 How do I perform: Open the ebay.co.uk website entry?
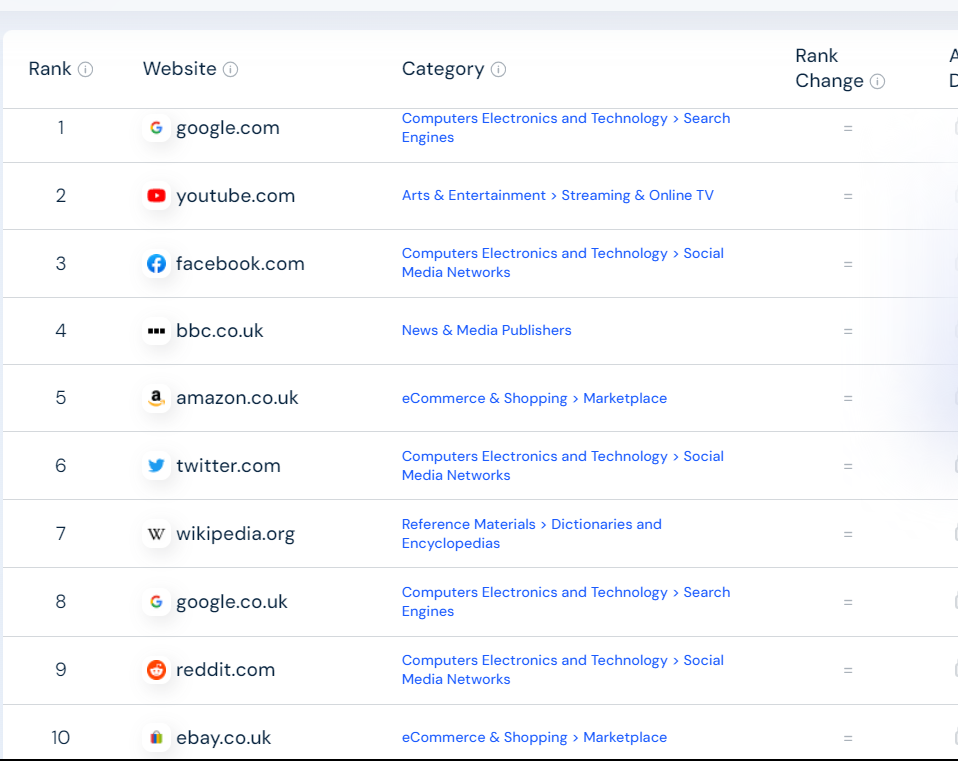pos(223,738)
